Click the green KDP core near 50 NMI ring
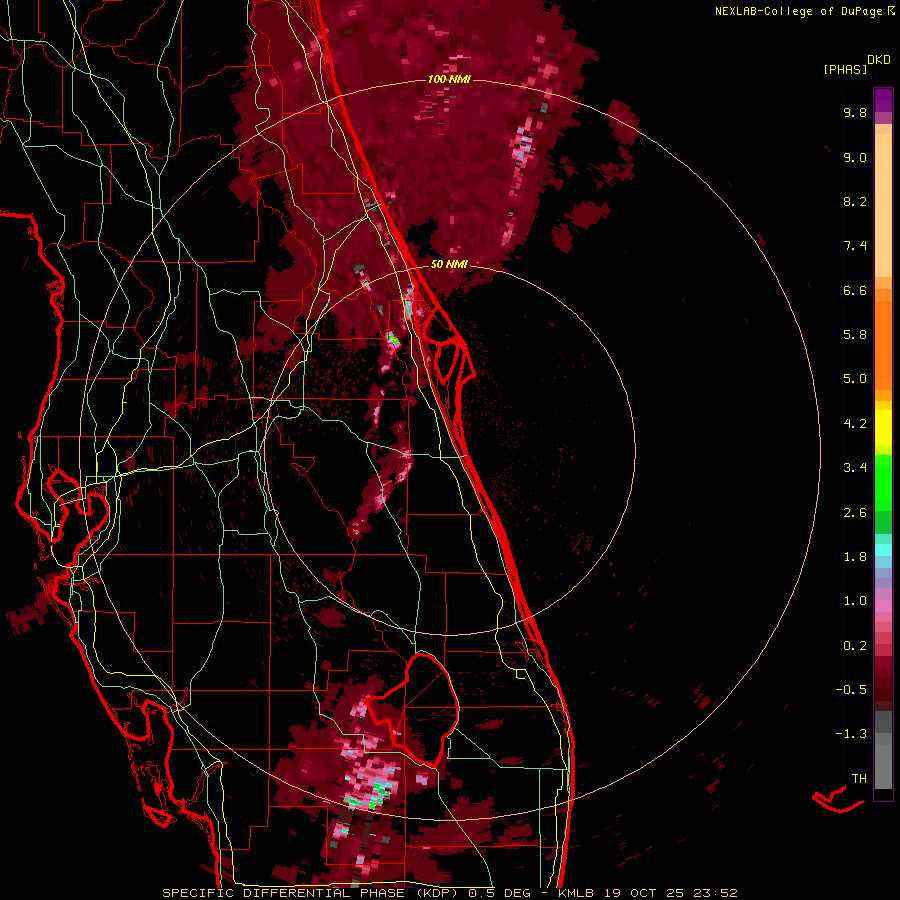 tap(393, 338)
